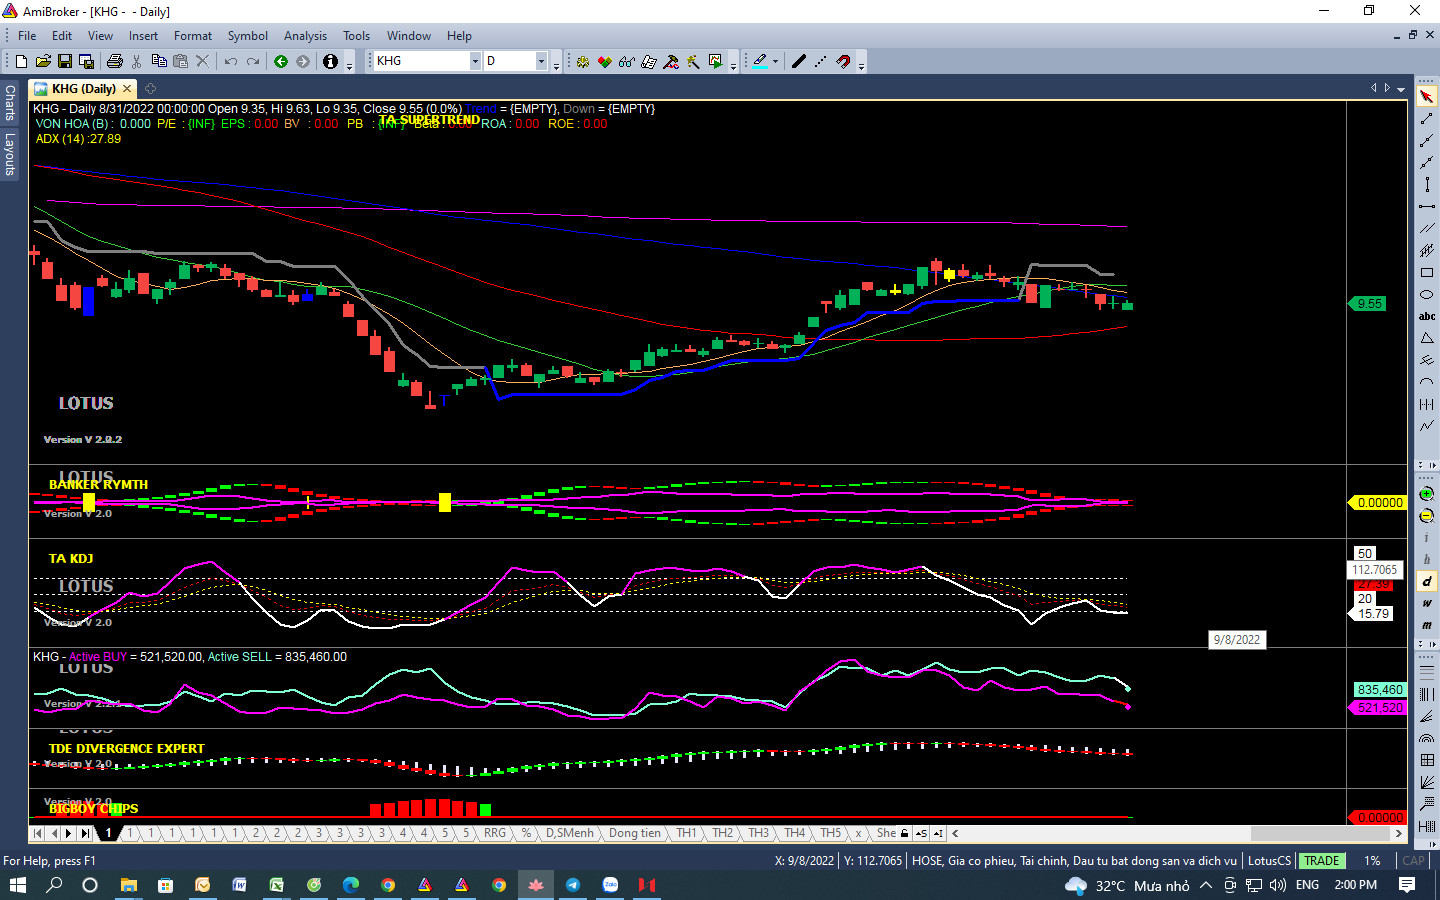Image resolution: width=1440 pixels, height=900 pixels.
Task: Select the abc Text tool
Action: point(1427,316)
